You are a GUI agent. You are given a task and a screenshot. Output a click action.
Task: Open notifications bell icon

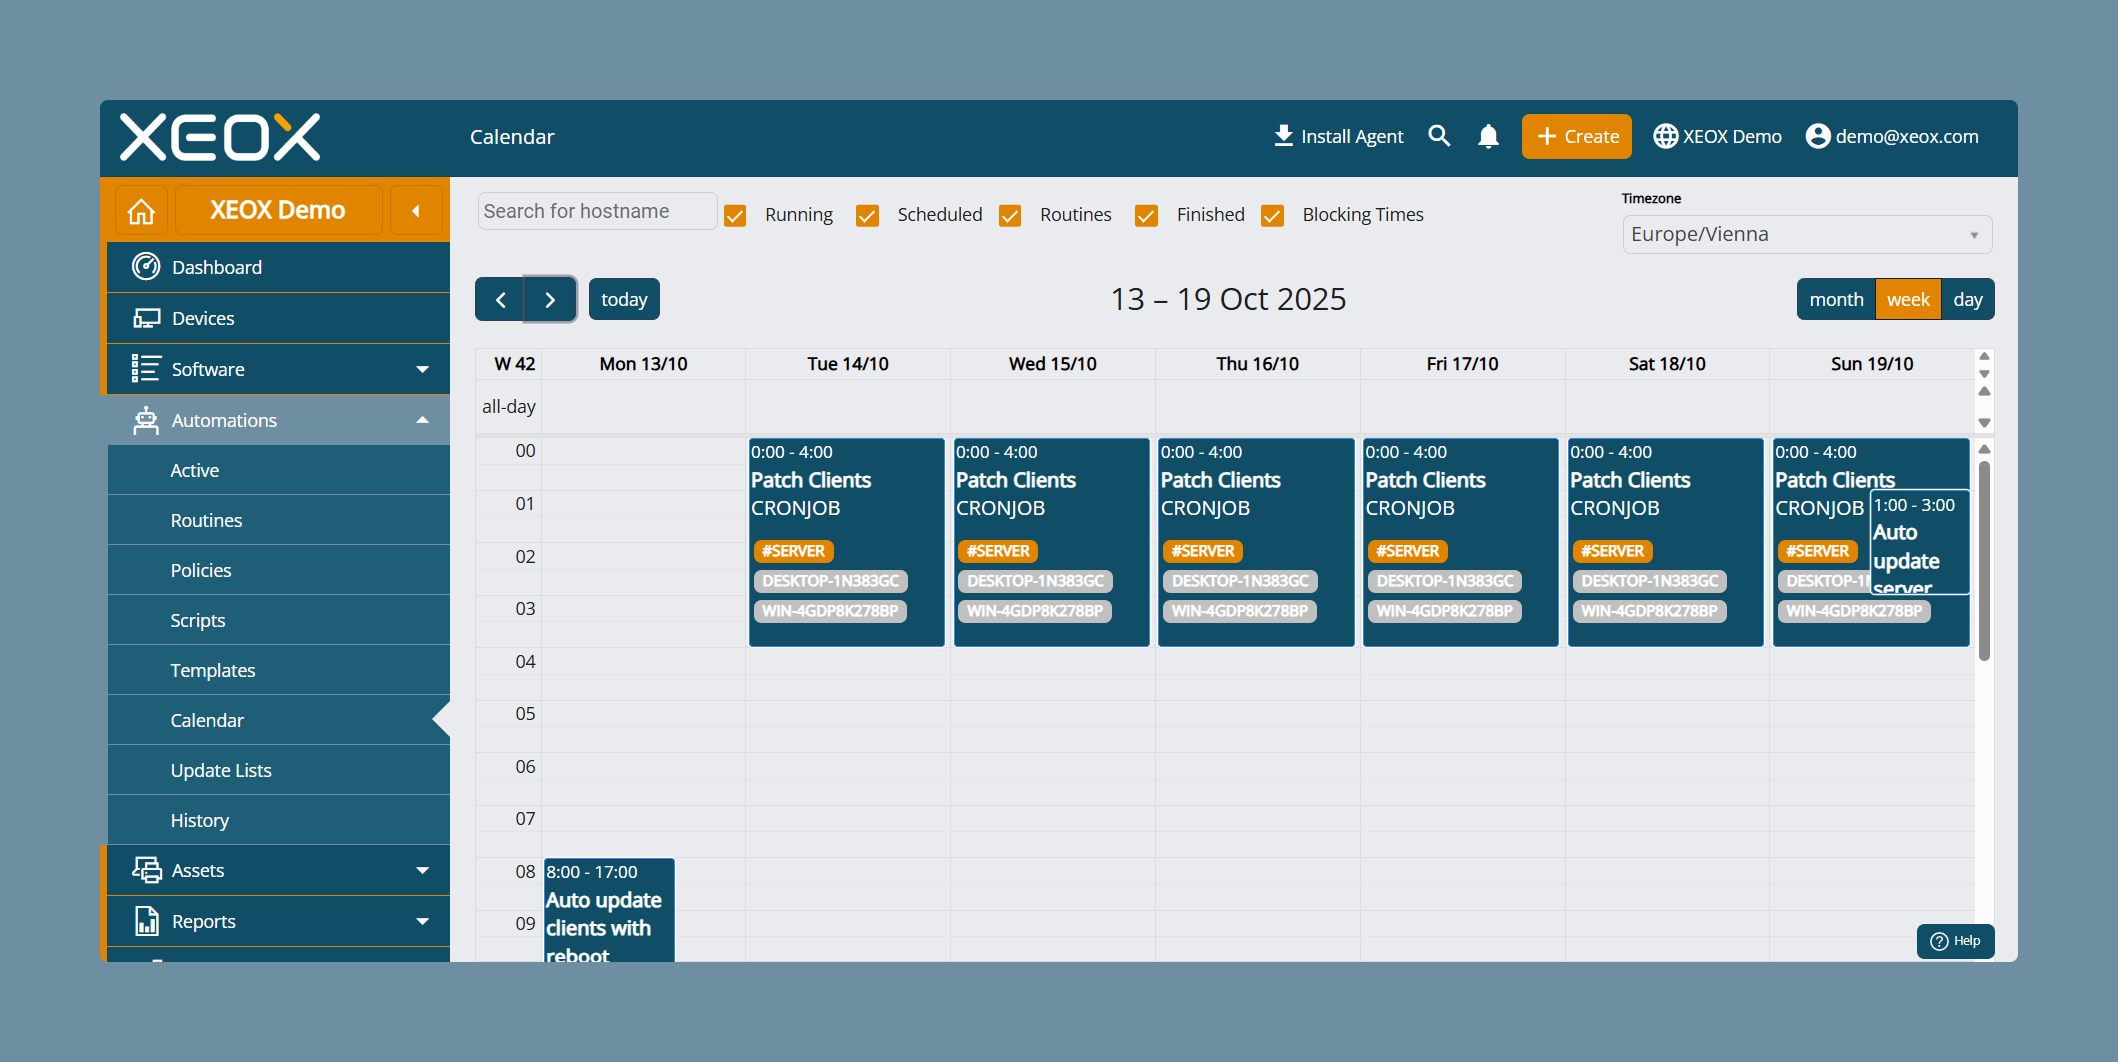click(1488, 136)
